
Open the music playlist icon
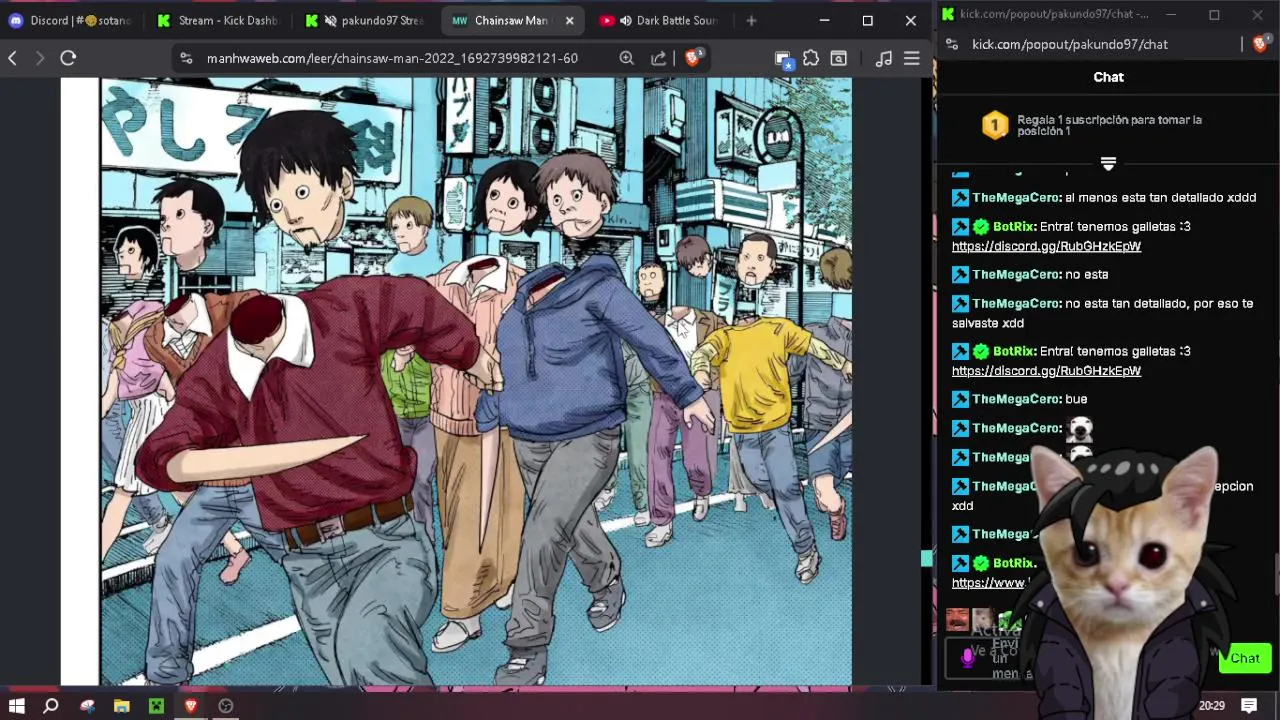tap(883, 58)
